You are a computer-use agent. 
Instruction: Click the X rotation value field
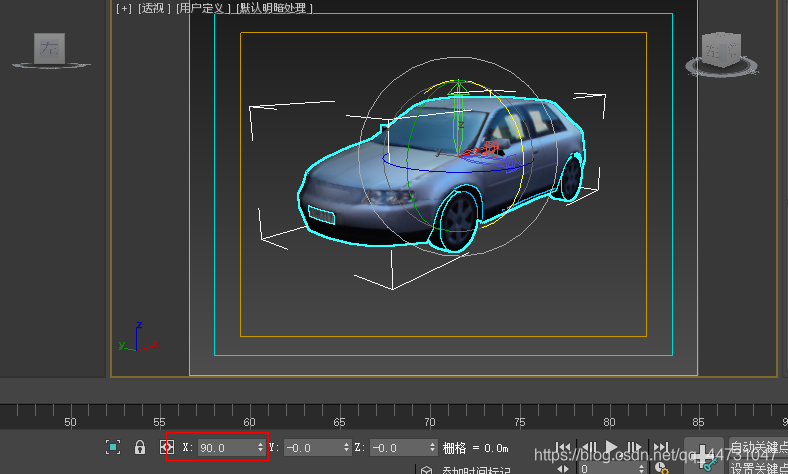[x=227, y=447]
